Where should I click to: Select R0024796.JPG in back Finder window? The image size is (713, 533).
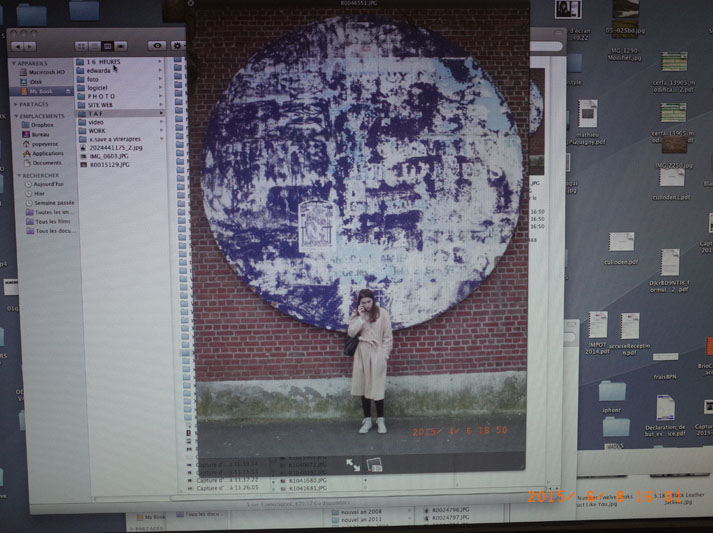446,510
